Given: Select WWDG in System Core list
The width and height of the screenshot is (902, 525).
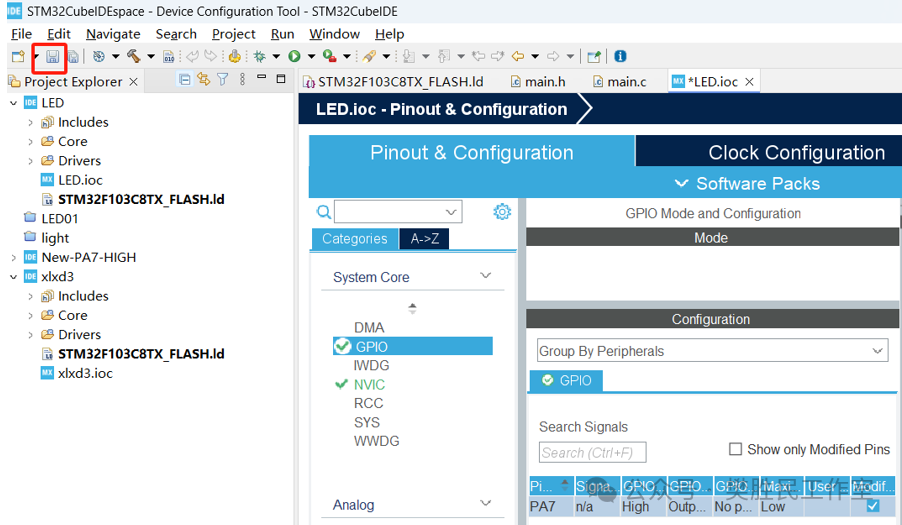Looking at the screenshot, I should click(x=376, y=442).
